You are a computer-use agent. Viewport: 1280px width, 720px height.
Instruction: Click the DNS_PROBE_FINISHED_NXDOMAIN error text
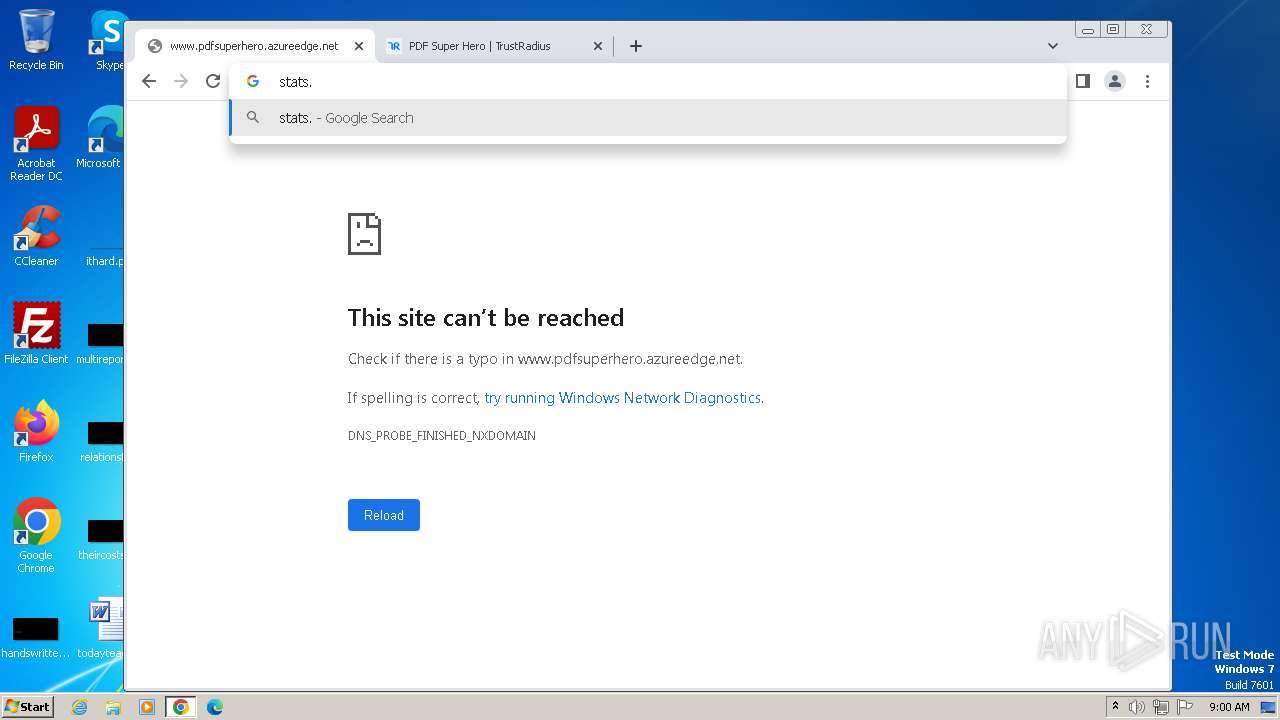click(442, 436)
